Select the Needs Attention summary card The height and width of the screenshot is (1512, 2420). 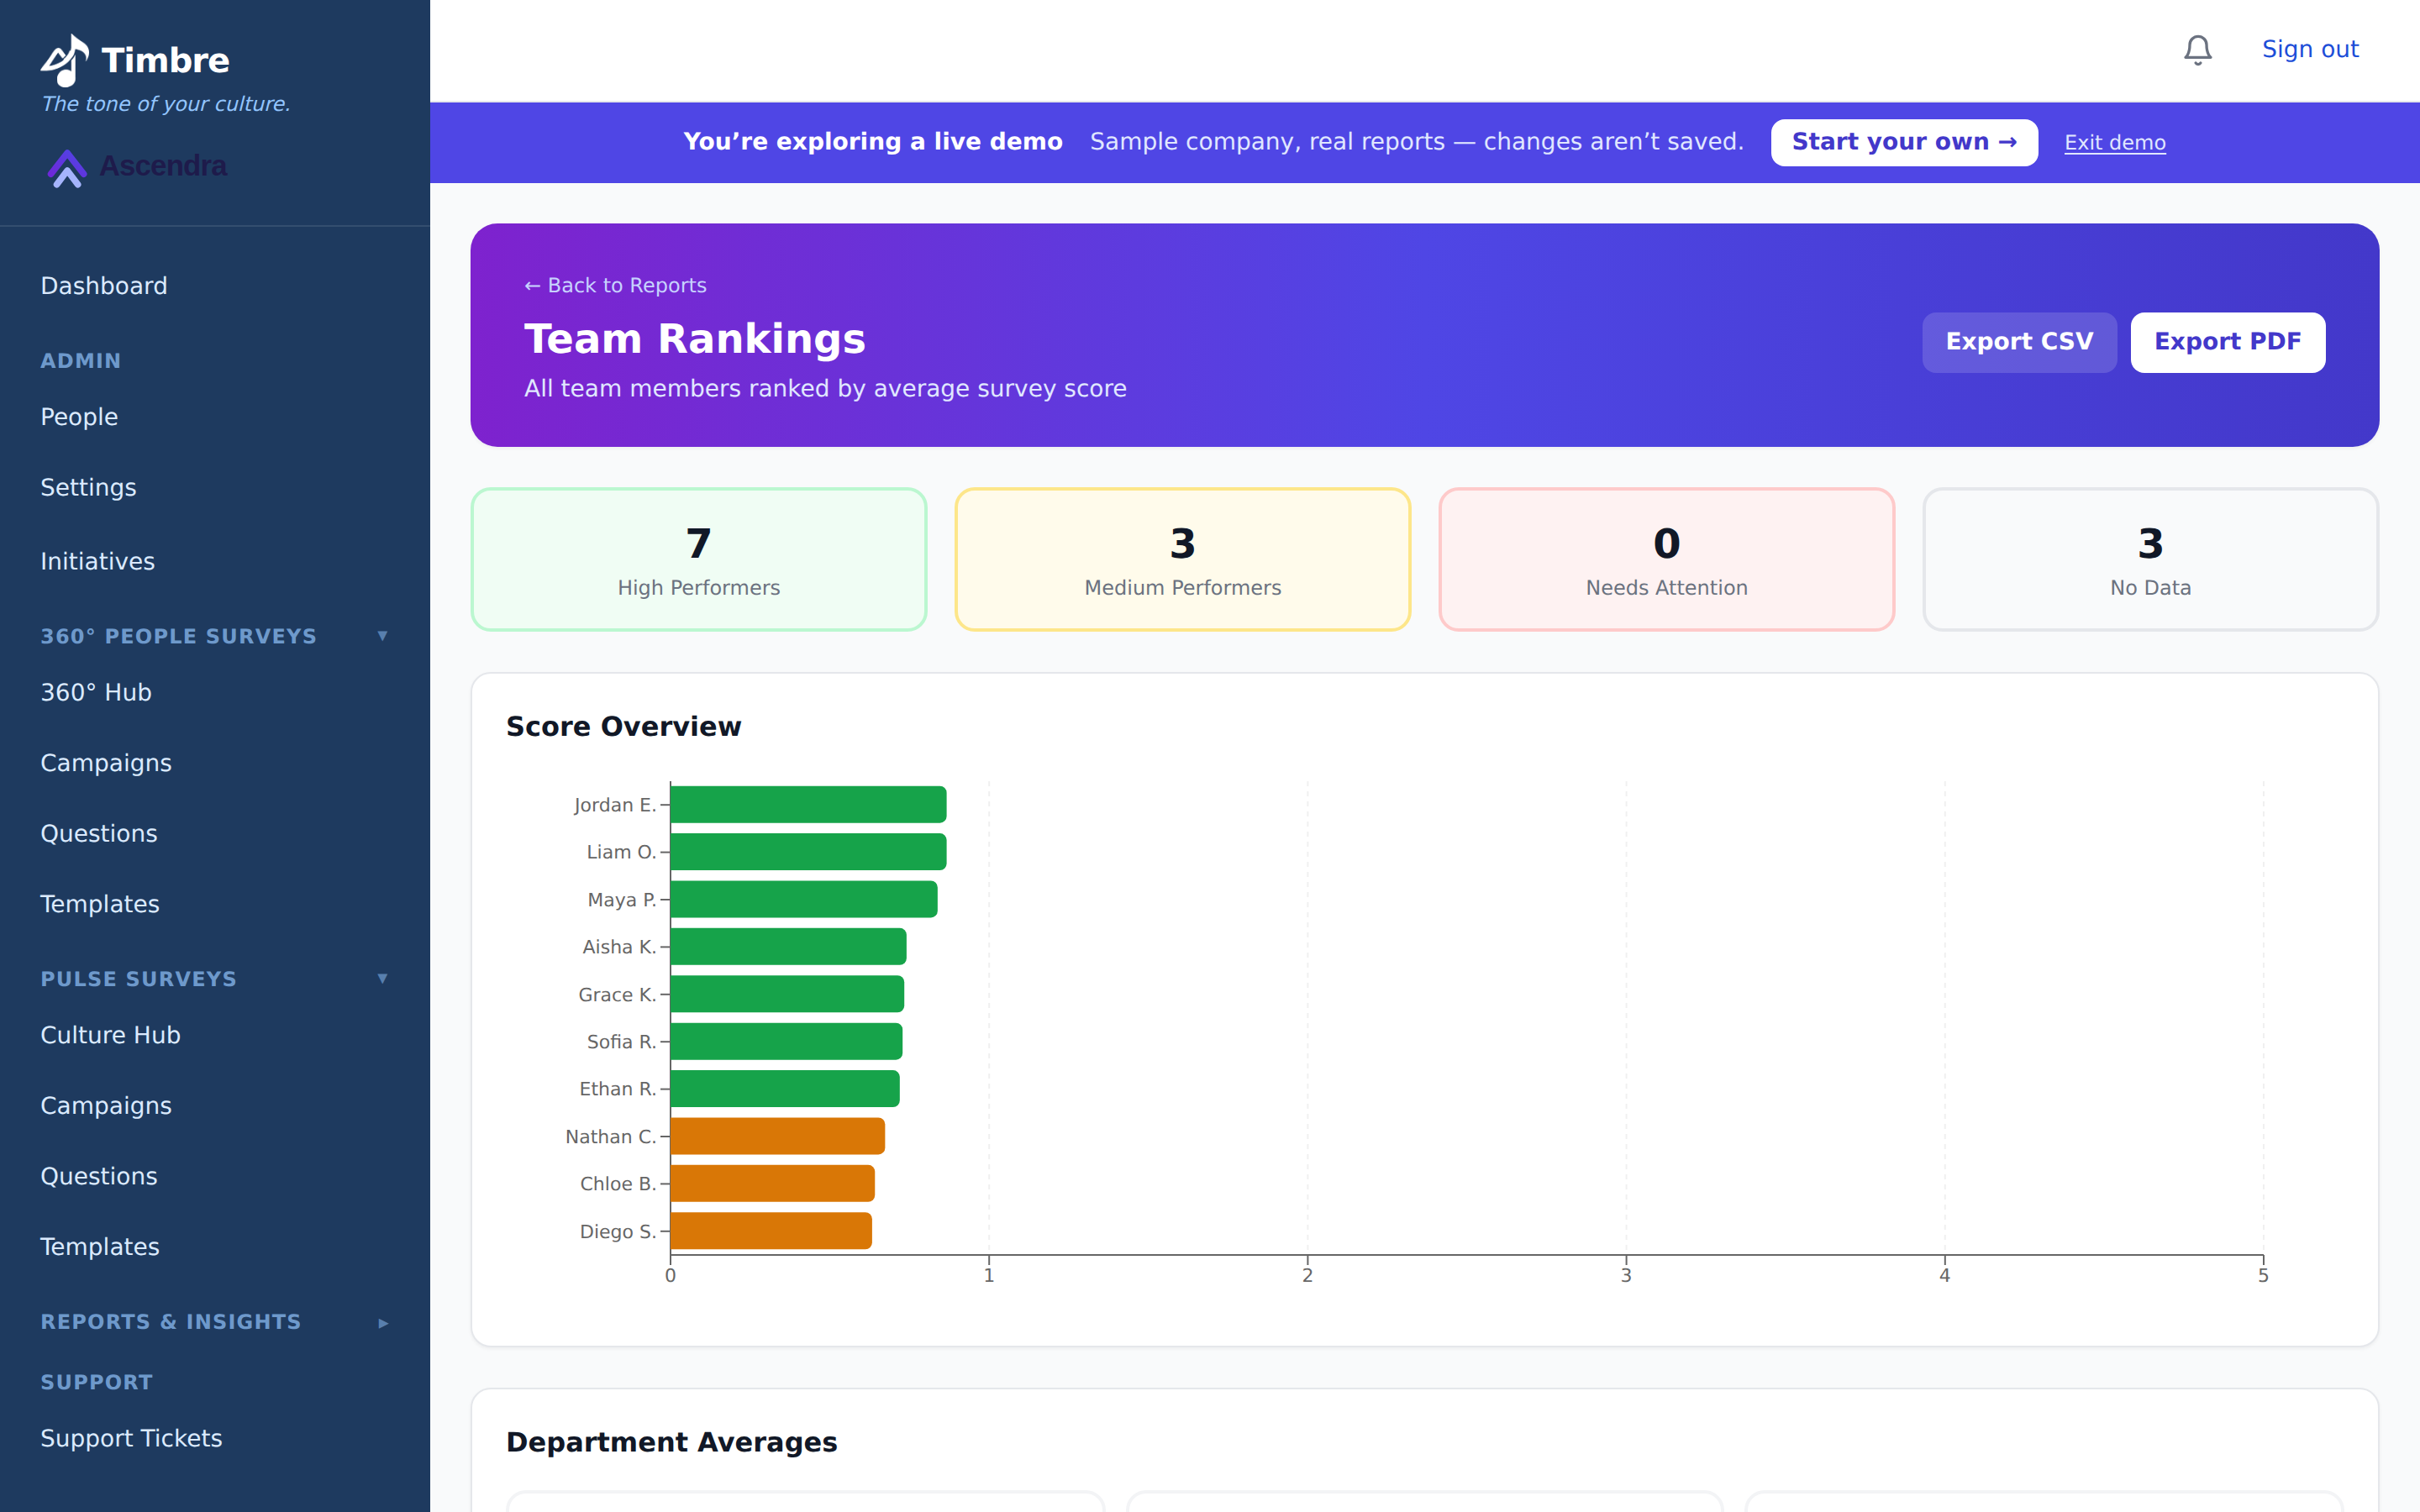(x=1666, y=559)
